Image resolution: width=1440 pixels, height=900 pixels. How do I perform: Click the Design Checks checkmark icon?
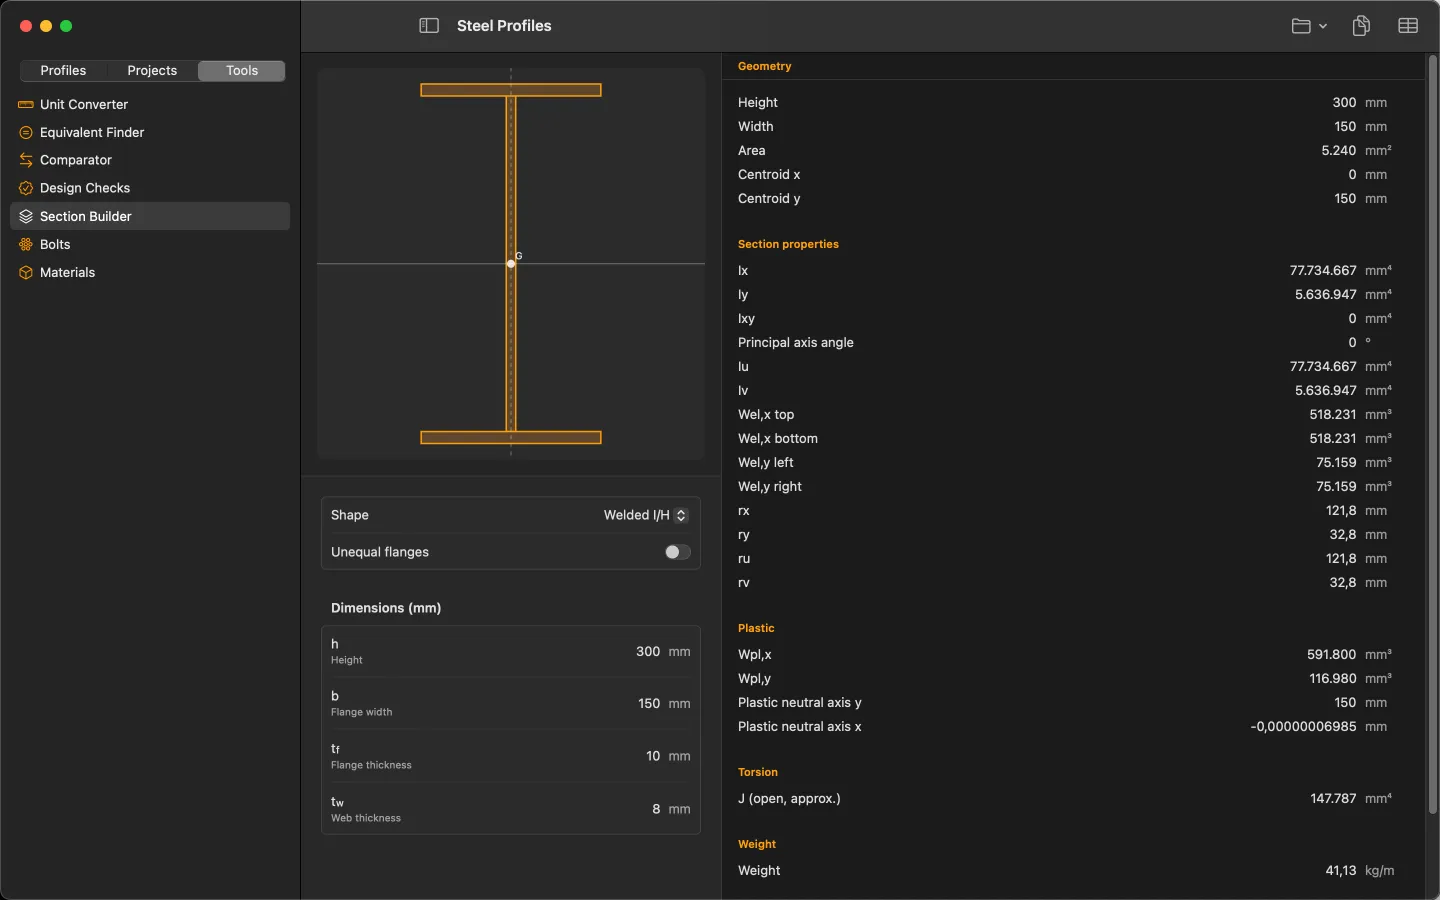click(x=26, y=188)
